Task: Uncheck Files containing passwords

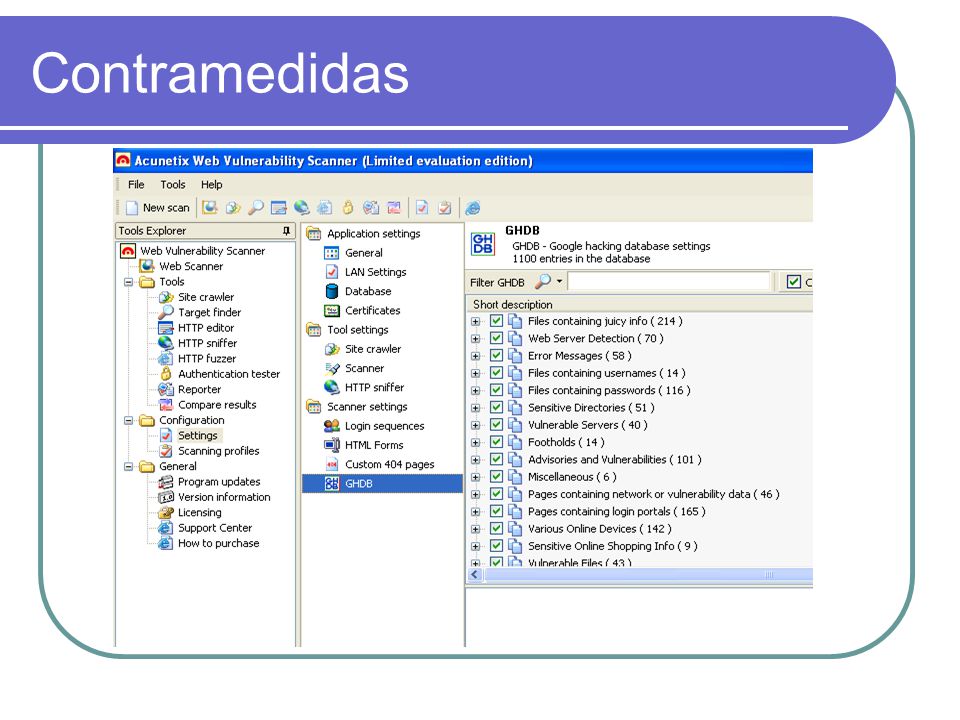Action: coord(497,390)
